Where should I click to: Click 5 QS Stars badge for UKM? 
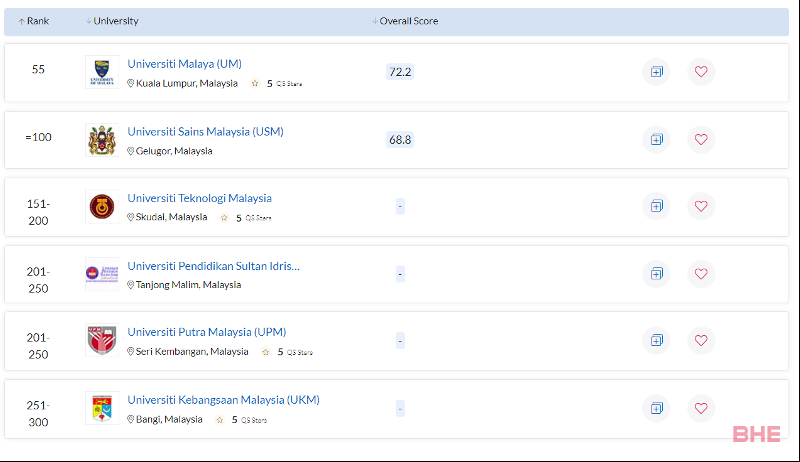click(241, 420)
